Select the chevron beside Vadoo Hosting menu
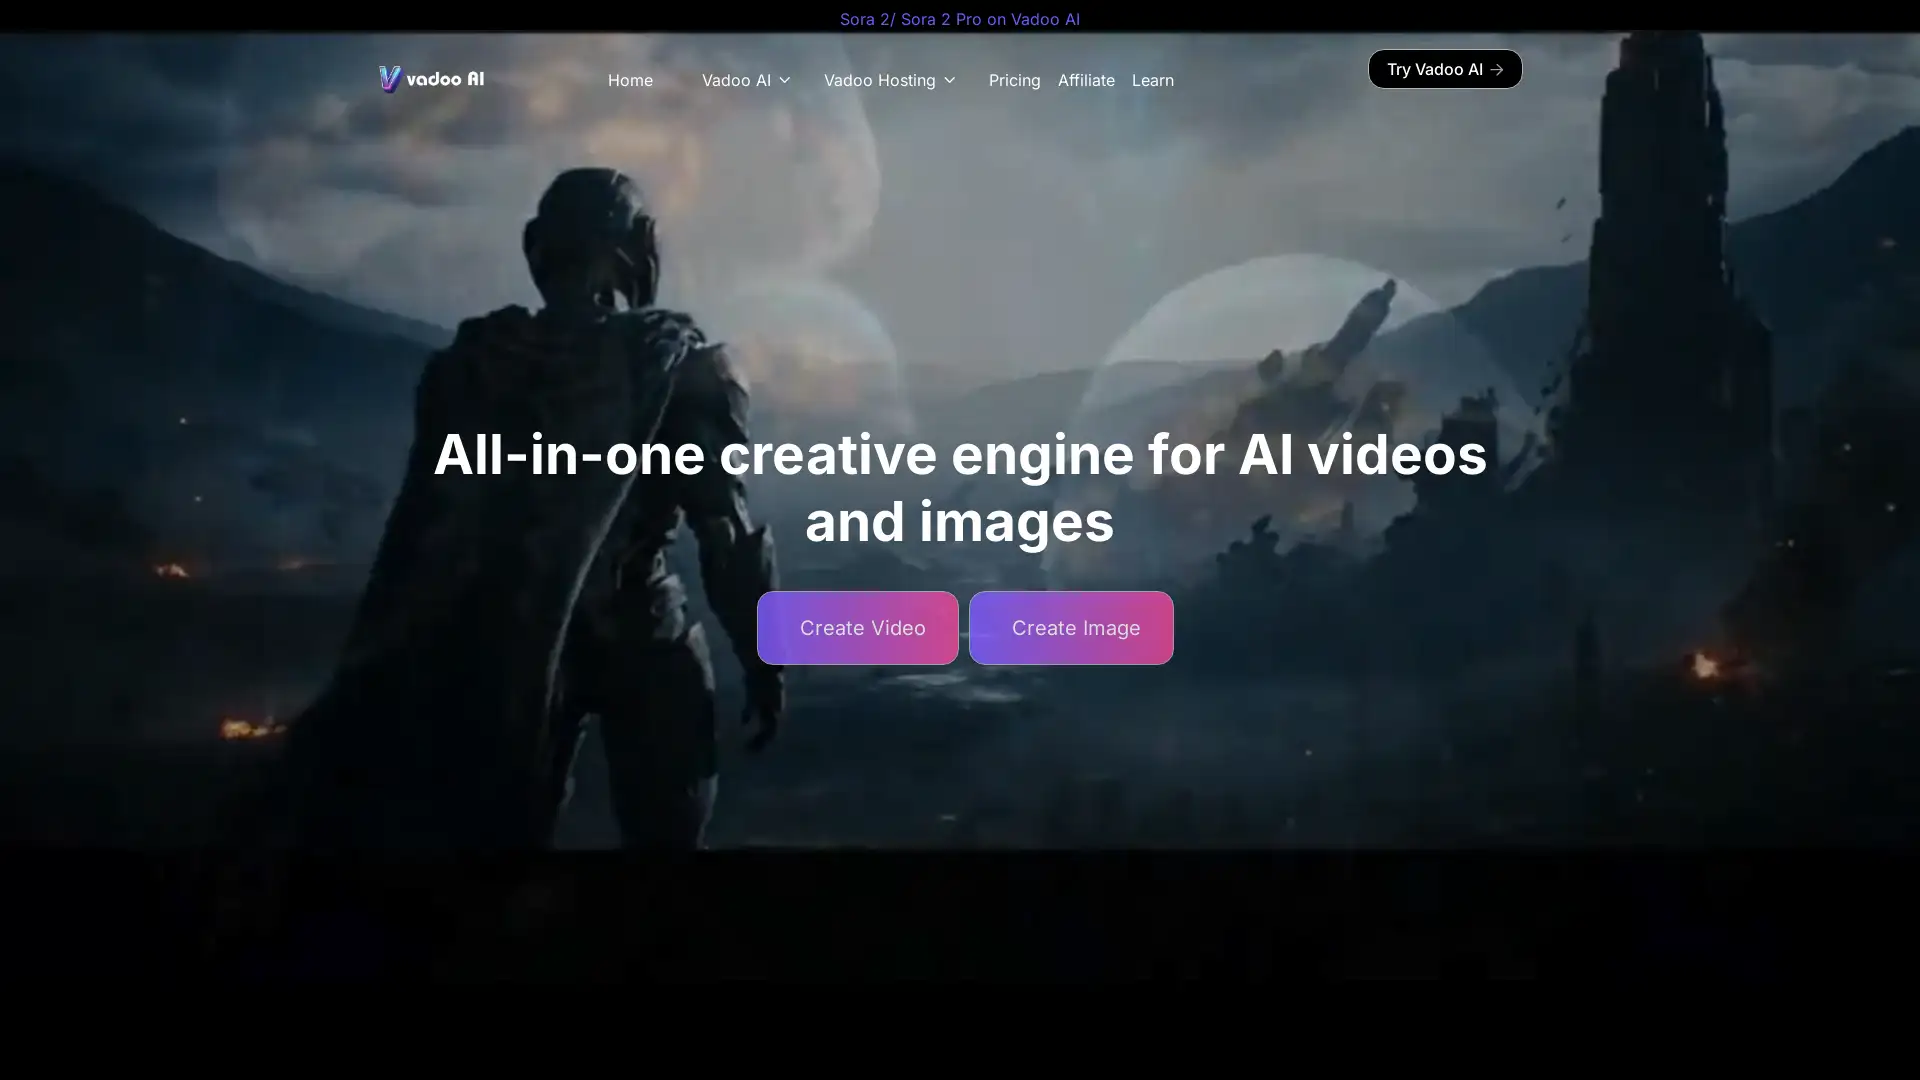This screenshot has width=1920, height=1080. pos(949,80)
